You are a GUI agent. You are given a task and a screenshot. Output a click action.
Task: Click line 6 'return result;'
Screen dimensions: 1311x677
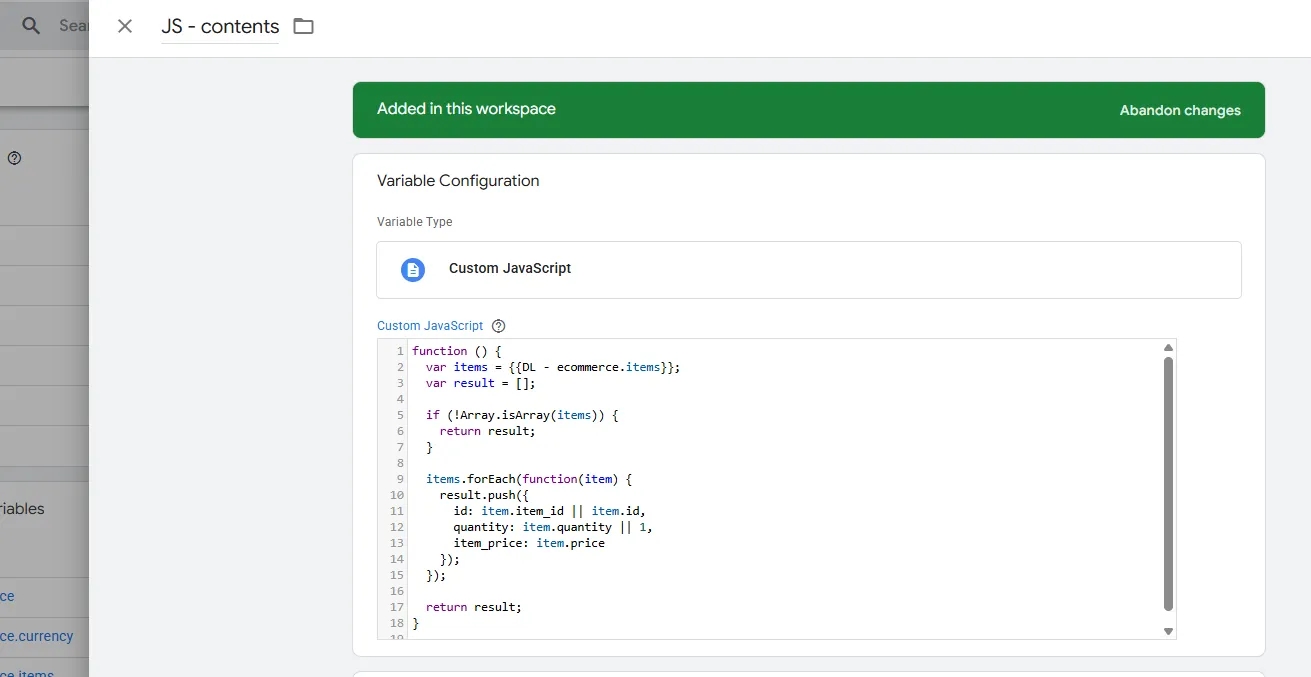coord(488,431)
